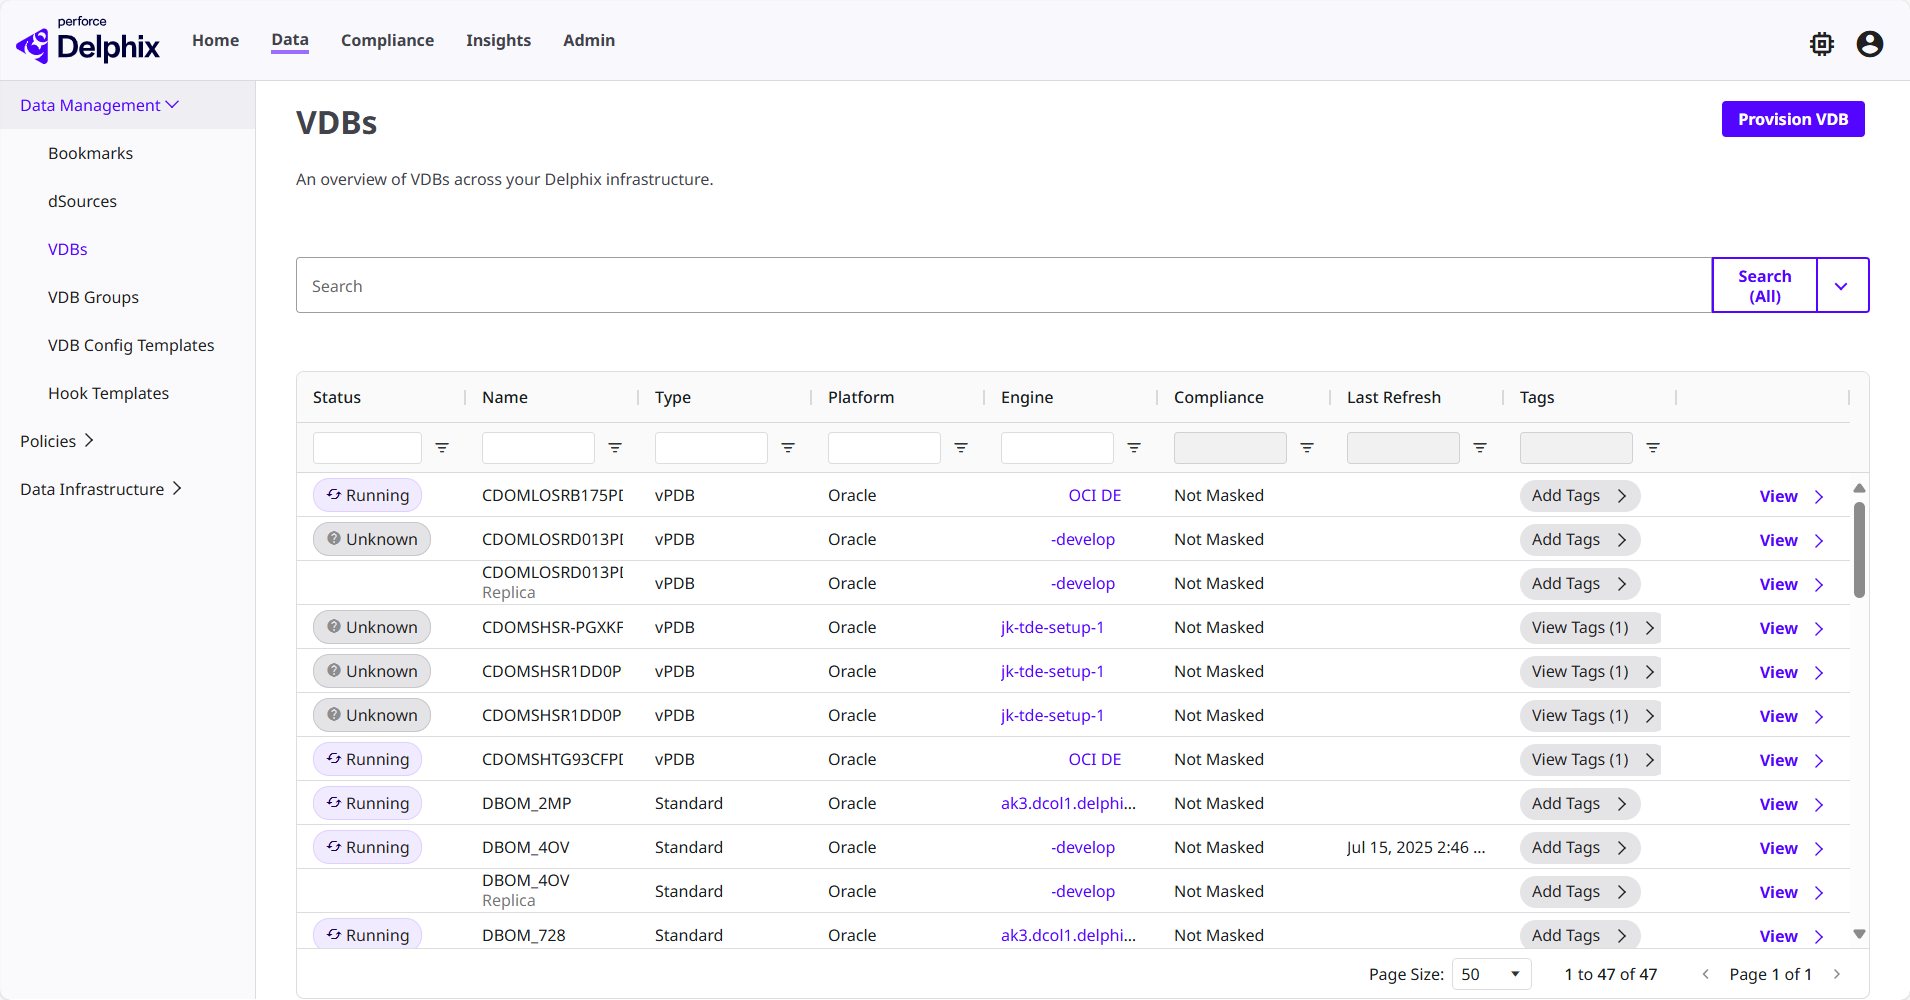Open the Tags column filter icon

[1653, 448]
